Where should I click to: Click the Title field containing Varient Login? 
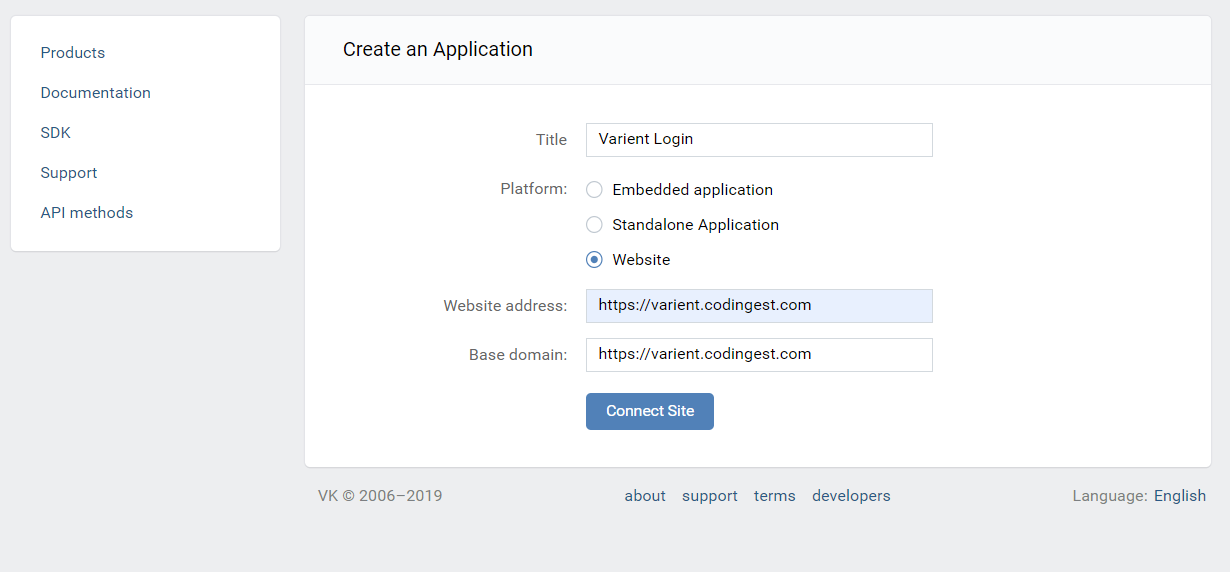point(759,140)
